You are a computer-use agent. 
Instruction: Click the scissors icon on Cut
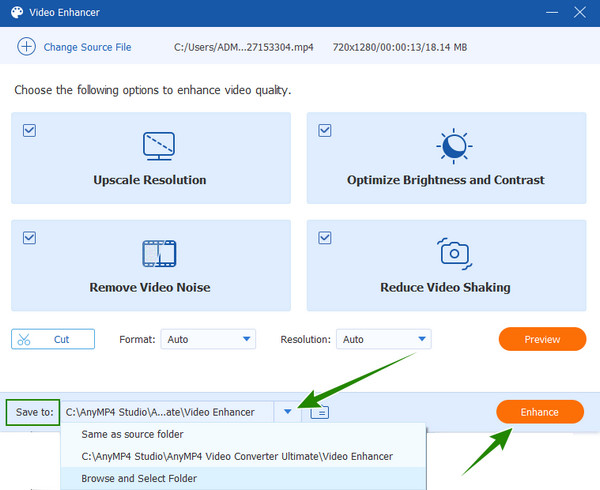point(24,339)
